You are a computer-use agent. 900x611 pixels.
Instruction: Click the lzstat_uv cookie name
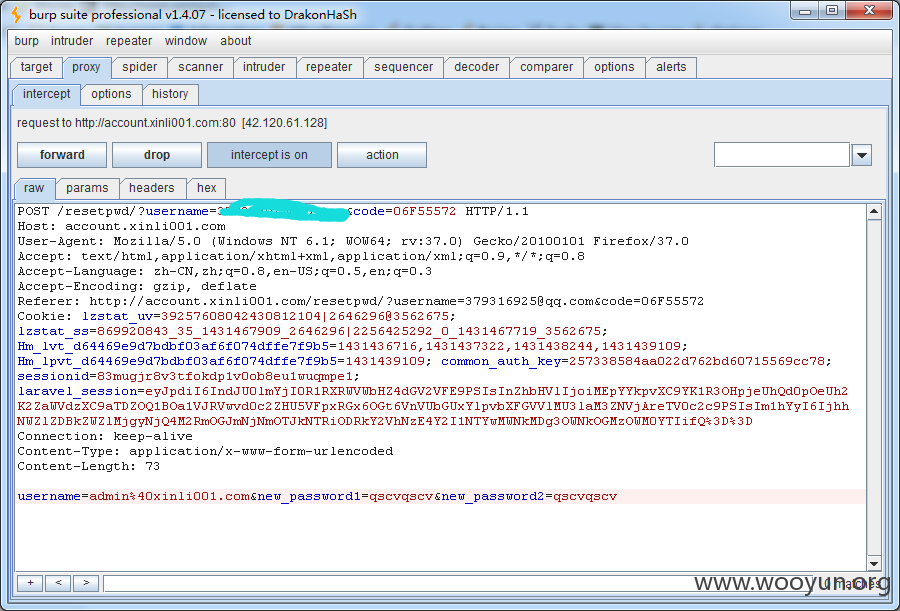[118, 316]
